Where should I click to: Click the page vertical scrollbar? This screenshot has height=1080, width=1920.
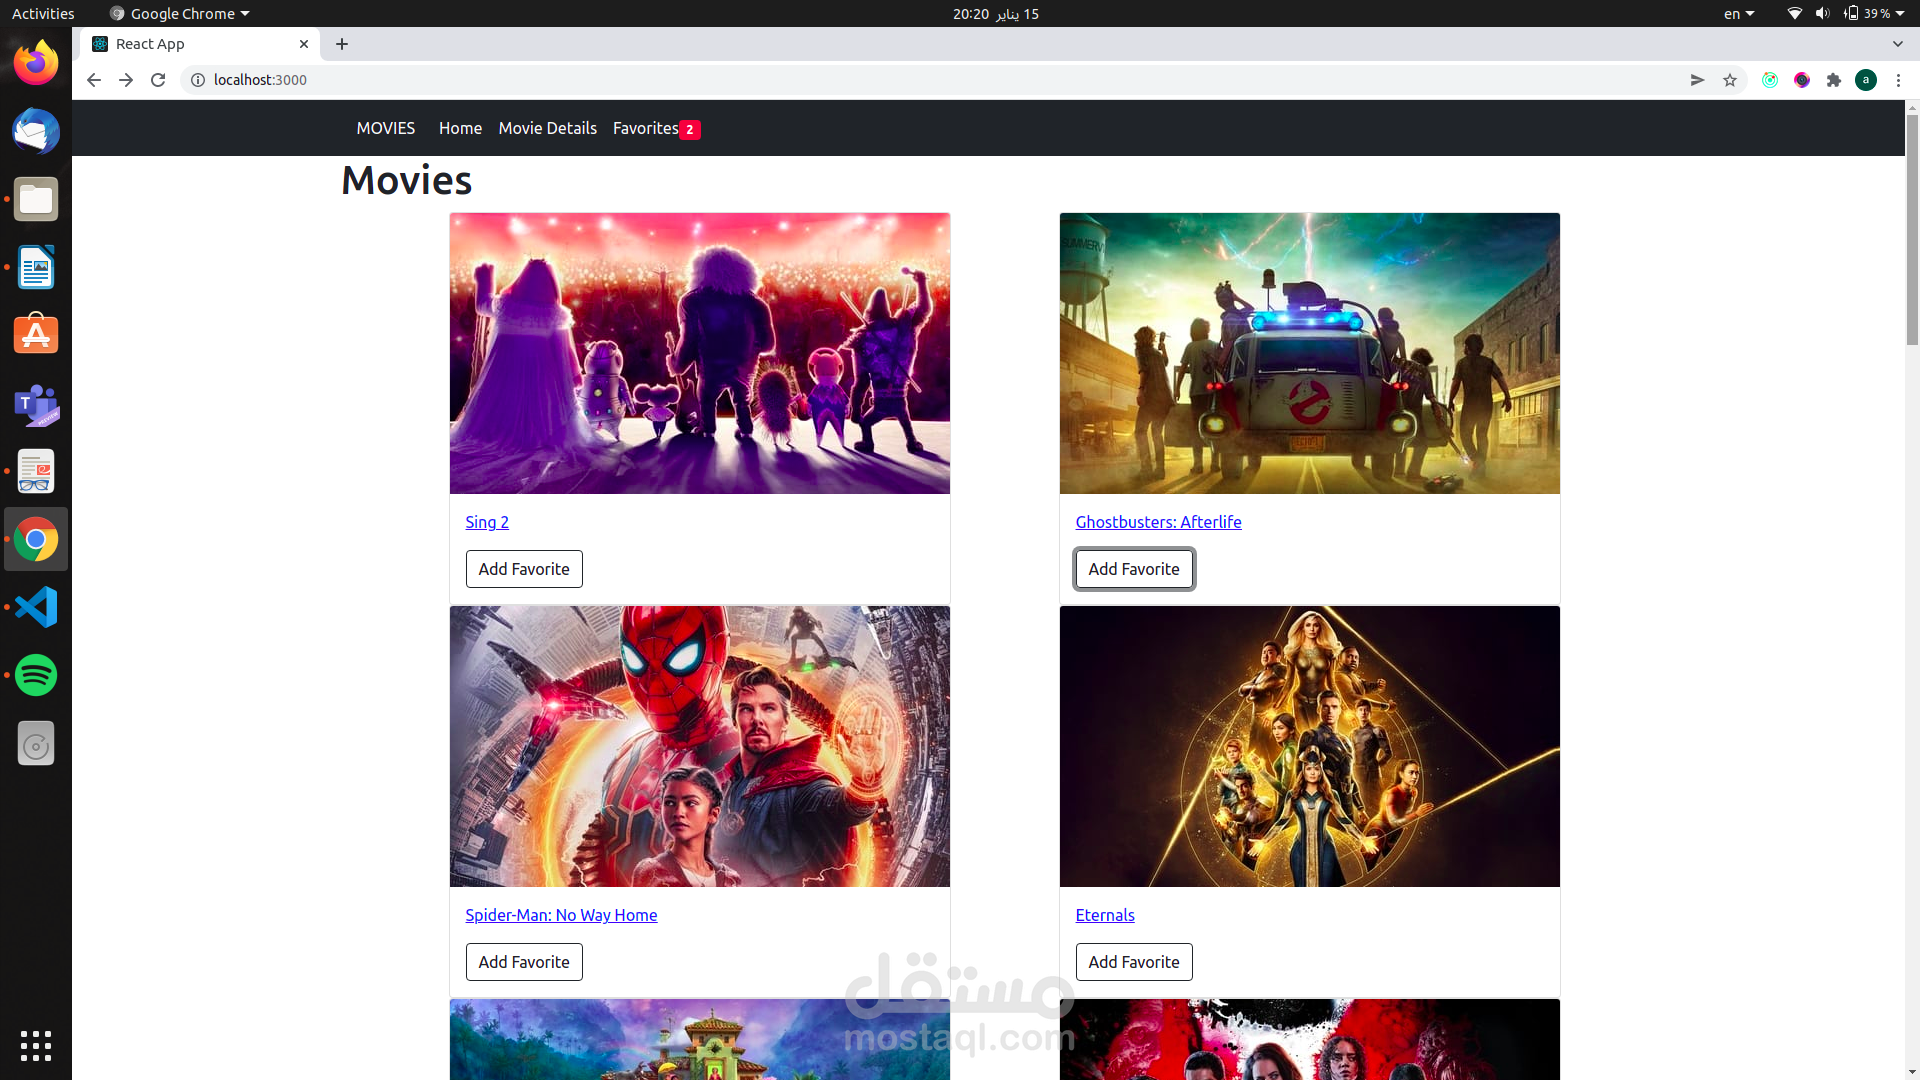pyautogui.click(x=1911, y=230)
